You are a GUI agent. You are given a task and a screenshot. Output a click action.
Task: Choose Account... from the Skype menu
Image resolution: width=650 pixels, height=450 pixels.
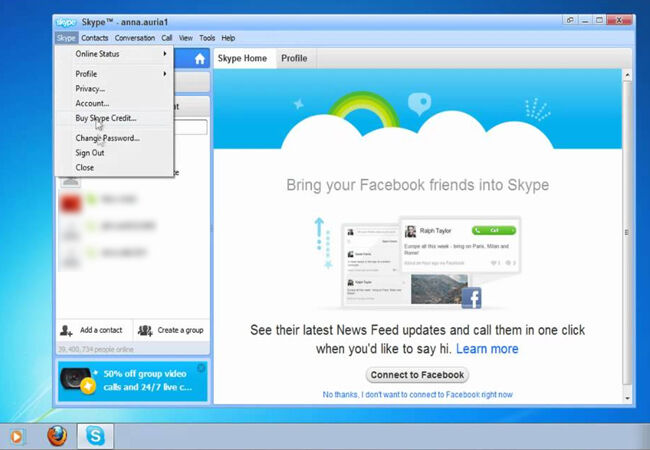tap(114, 103)
